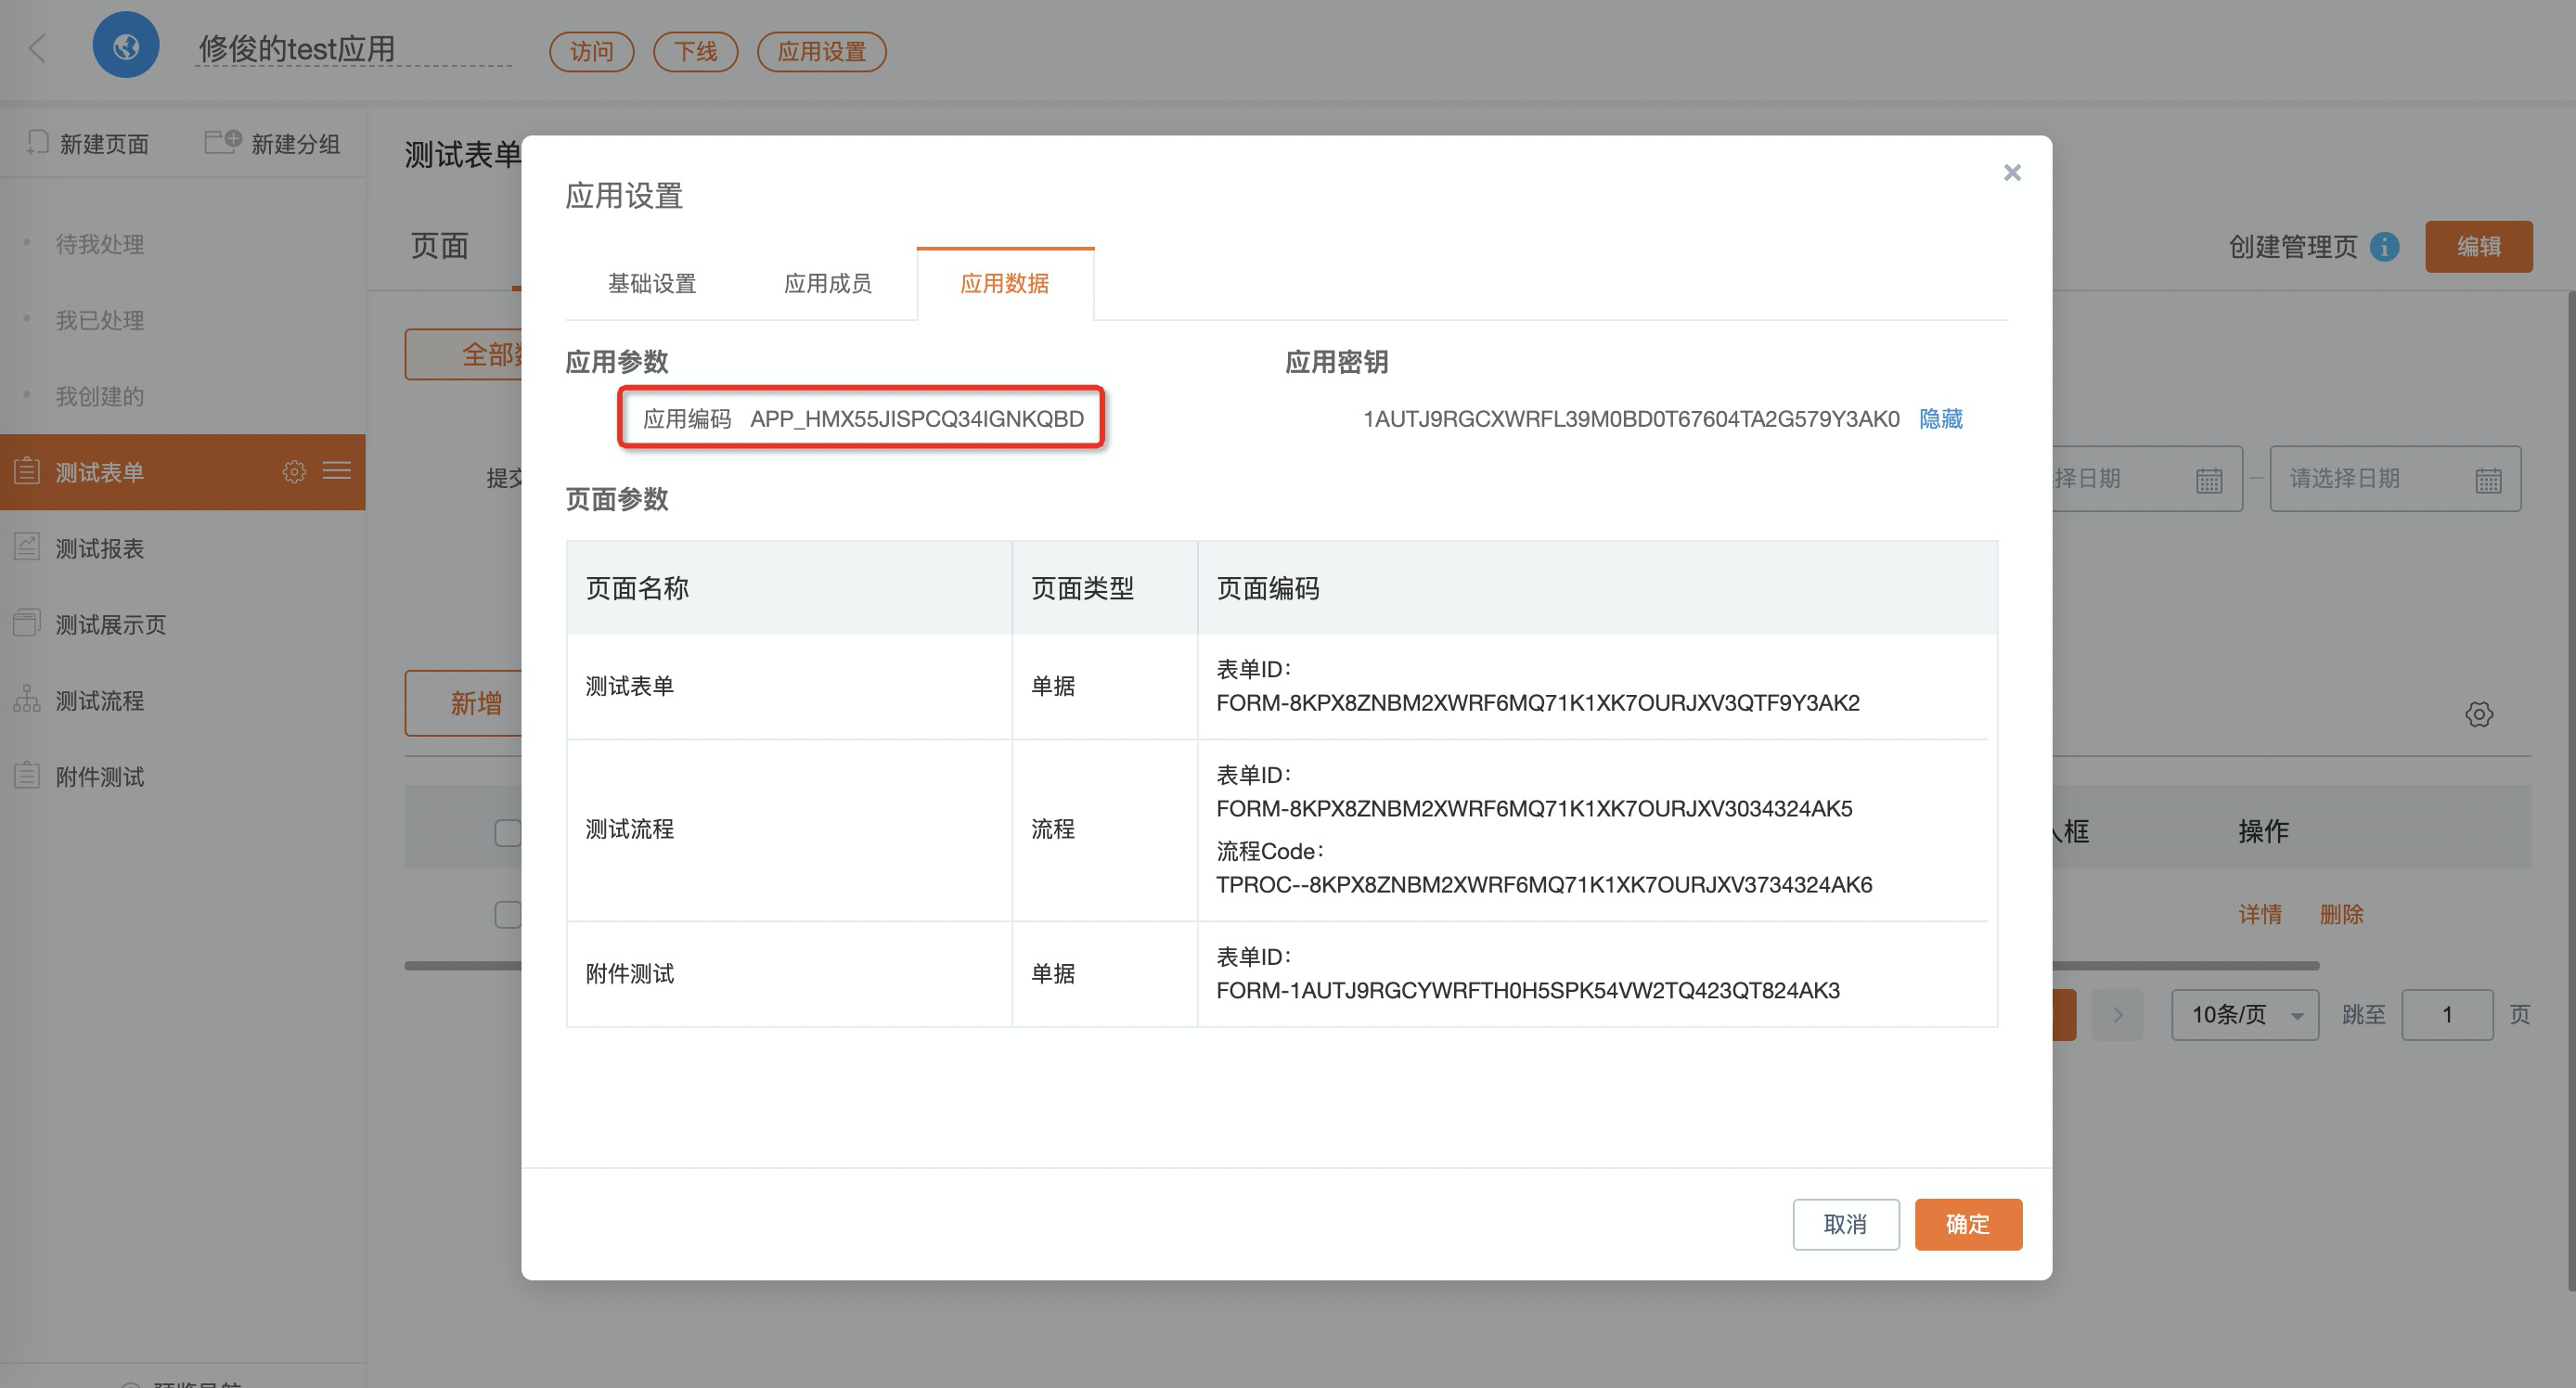Check the first data row checkbox
Image resolution: width=2576 pixels, height=1388 pixels.
pos(508,914)
